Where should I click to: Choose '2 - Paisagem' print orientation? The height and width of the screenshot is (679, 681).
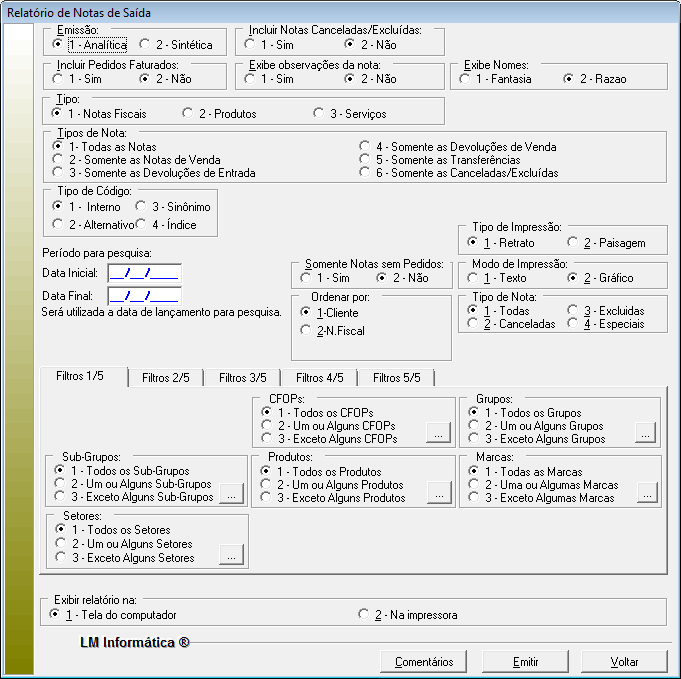pyautogui.click(x=573, y=243)
